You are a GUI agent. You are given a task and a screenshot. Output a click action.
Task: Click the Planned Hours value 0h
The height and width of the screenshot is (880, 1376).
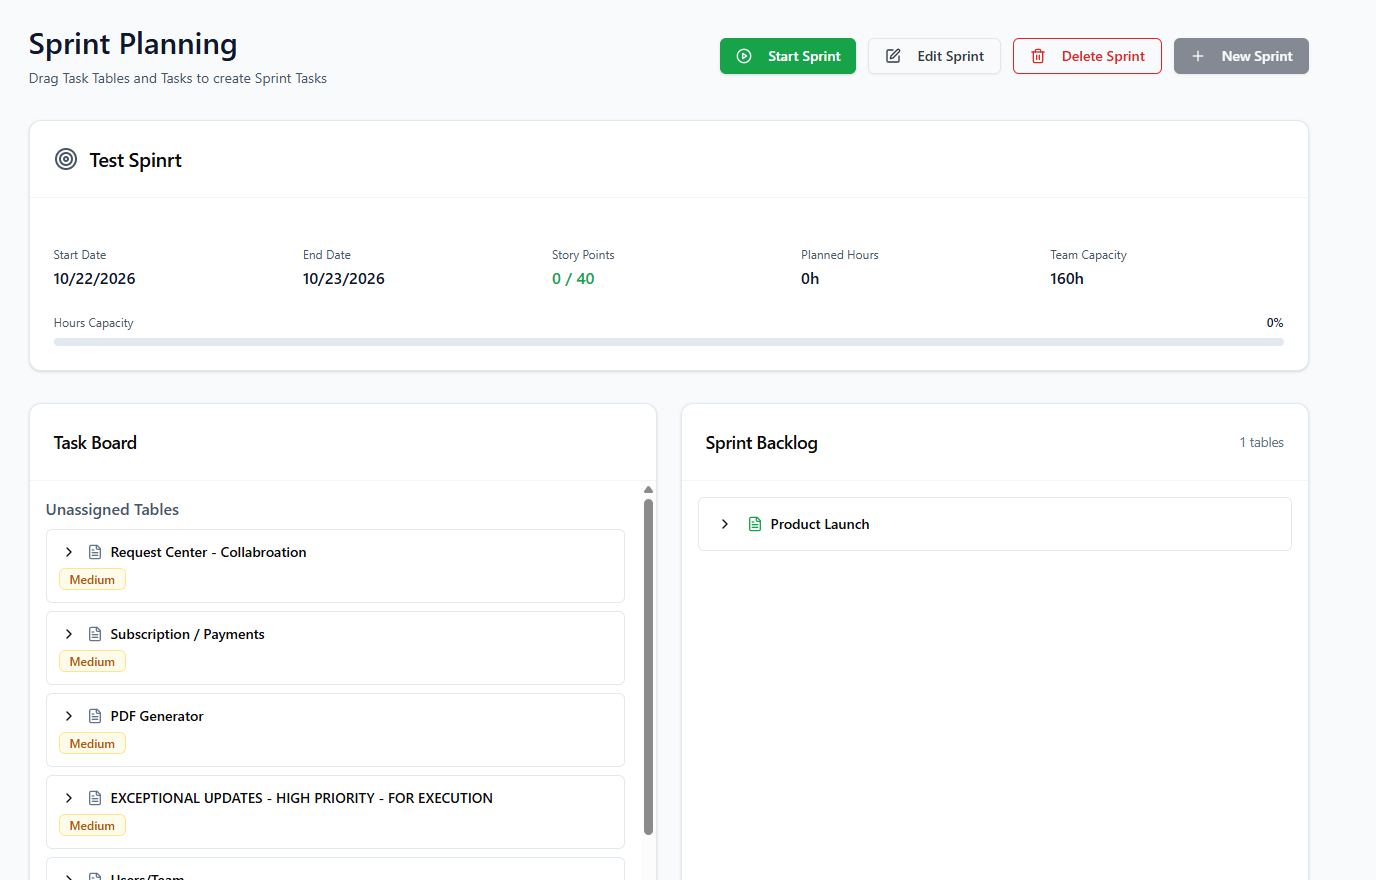pos(810,279)
